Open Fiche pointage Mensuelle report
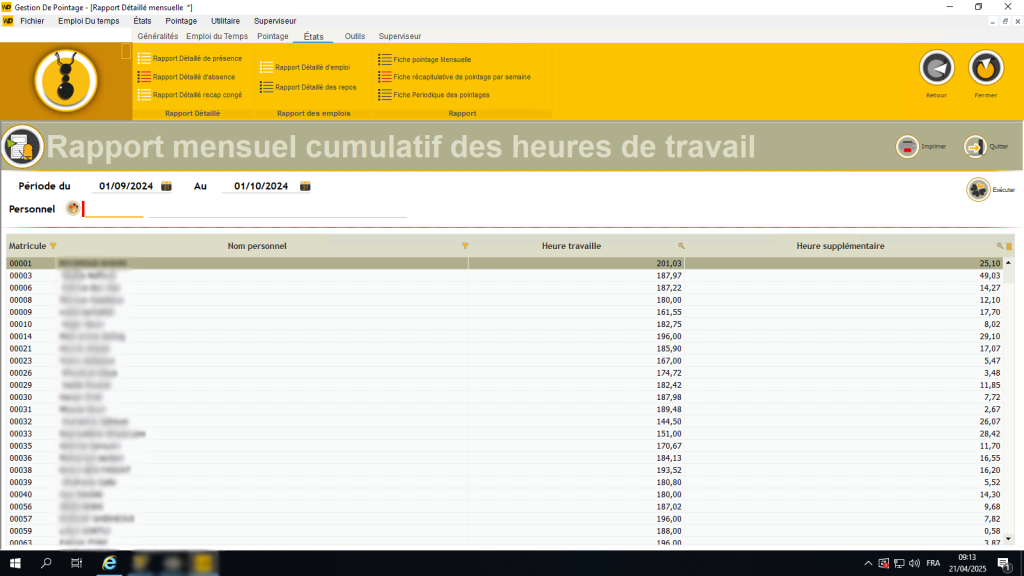1024x576 pixels. point(431,60)
